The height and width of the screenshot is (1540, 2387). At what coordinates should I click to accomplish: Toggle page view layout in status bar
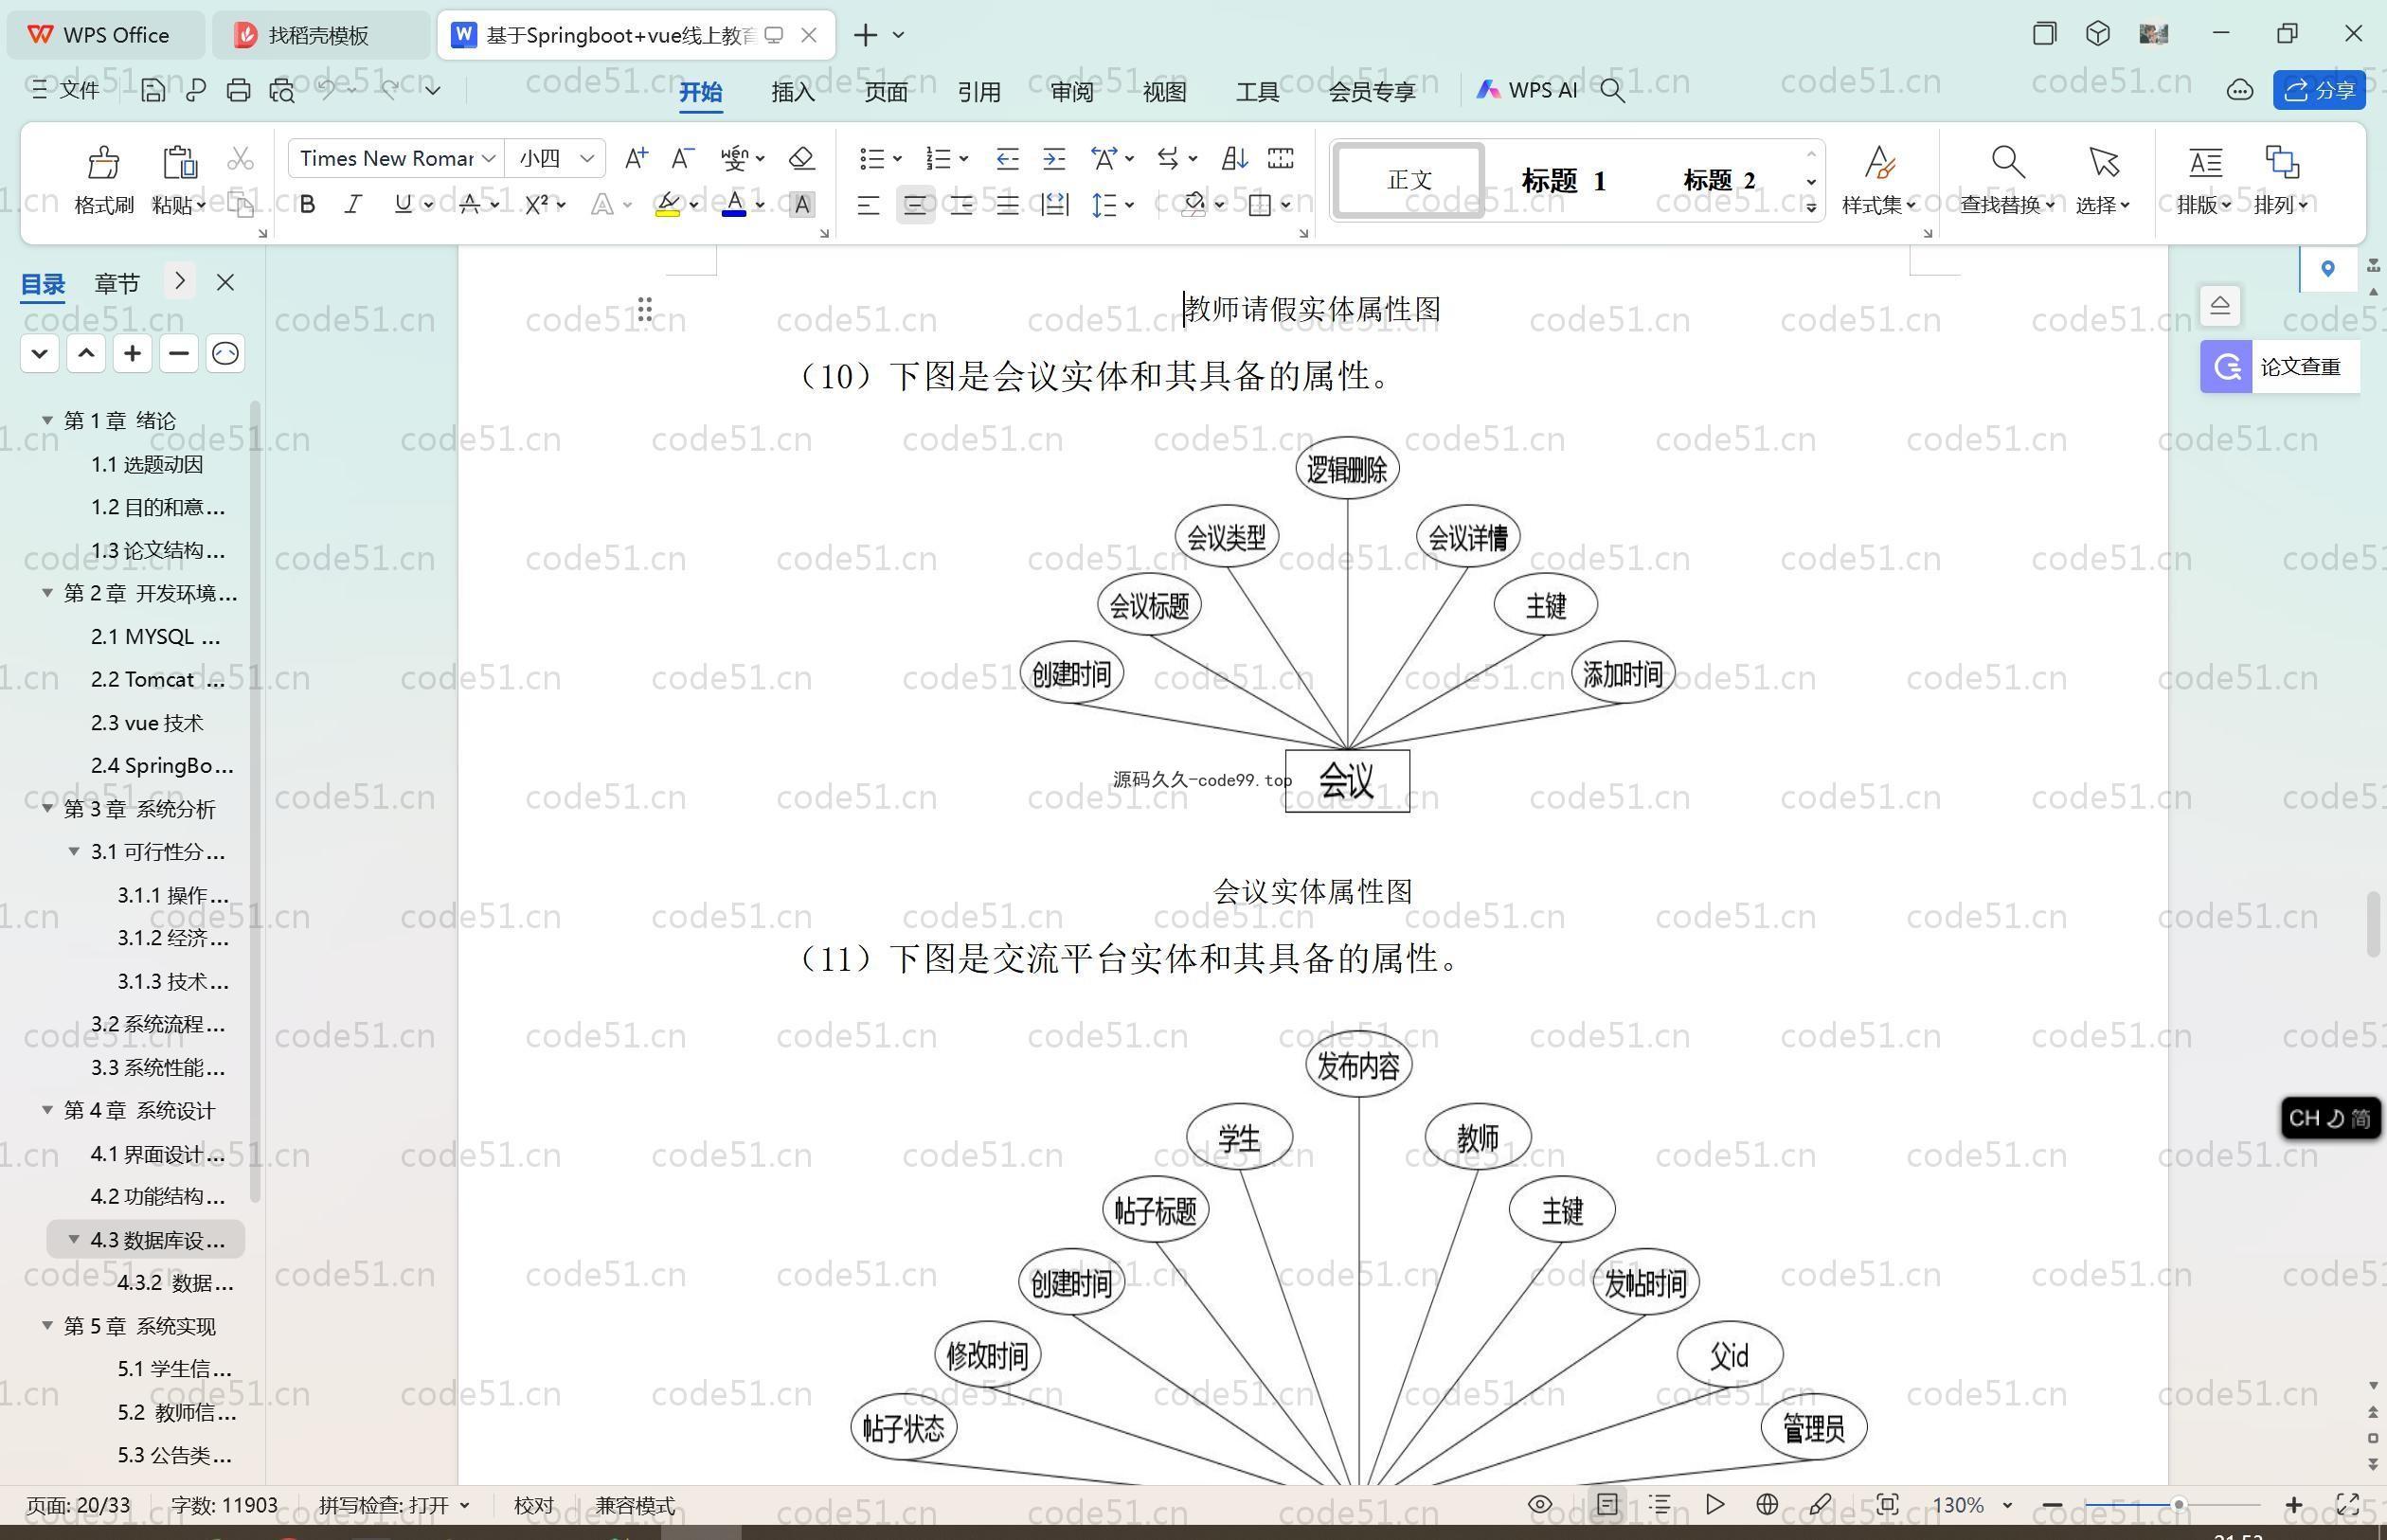click(x=1607, y=1504)
